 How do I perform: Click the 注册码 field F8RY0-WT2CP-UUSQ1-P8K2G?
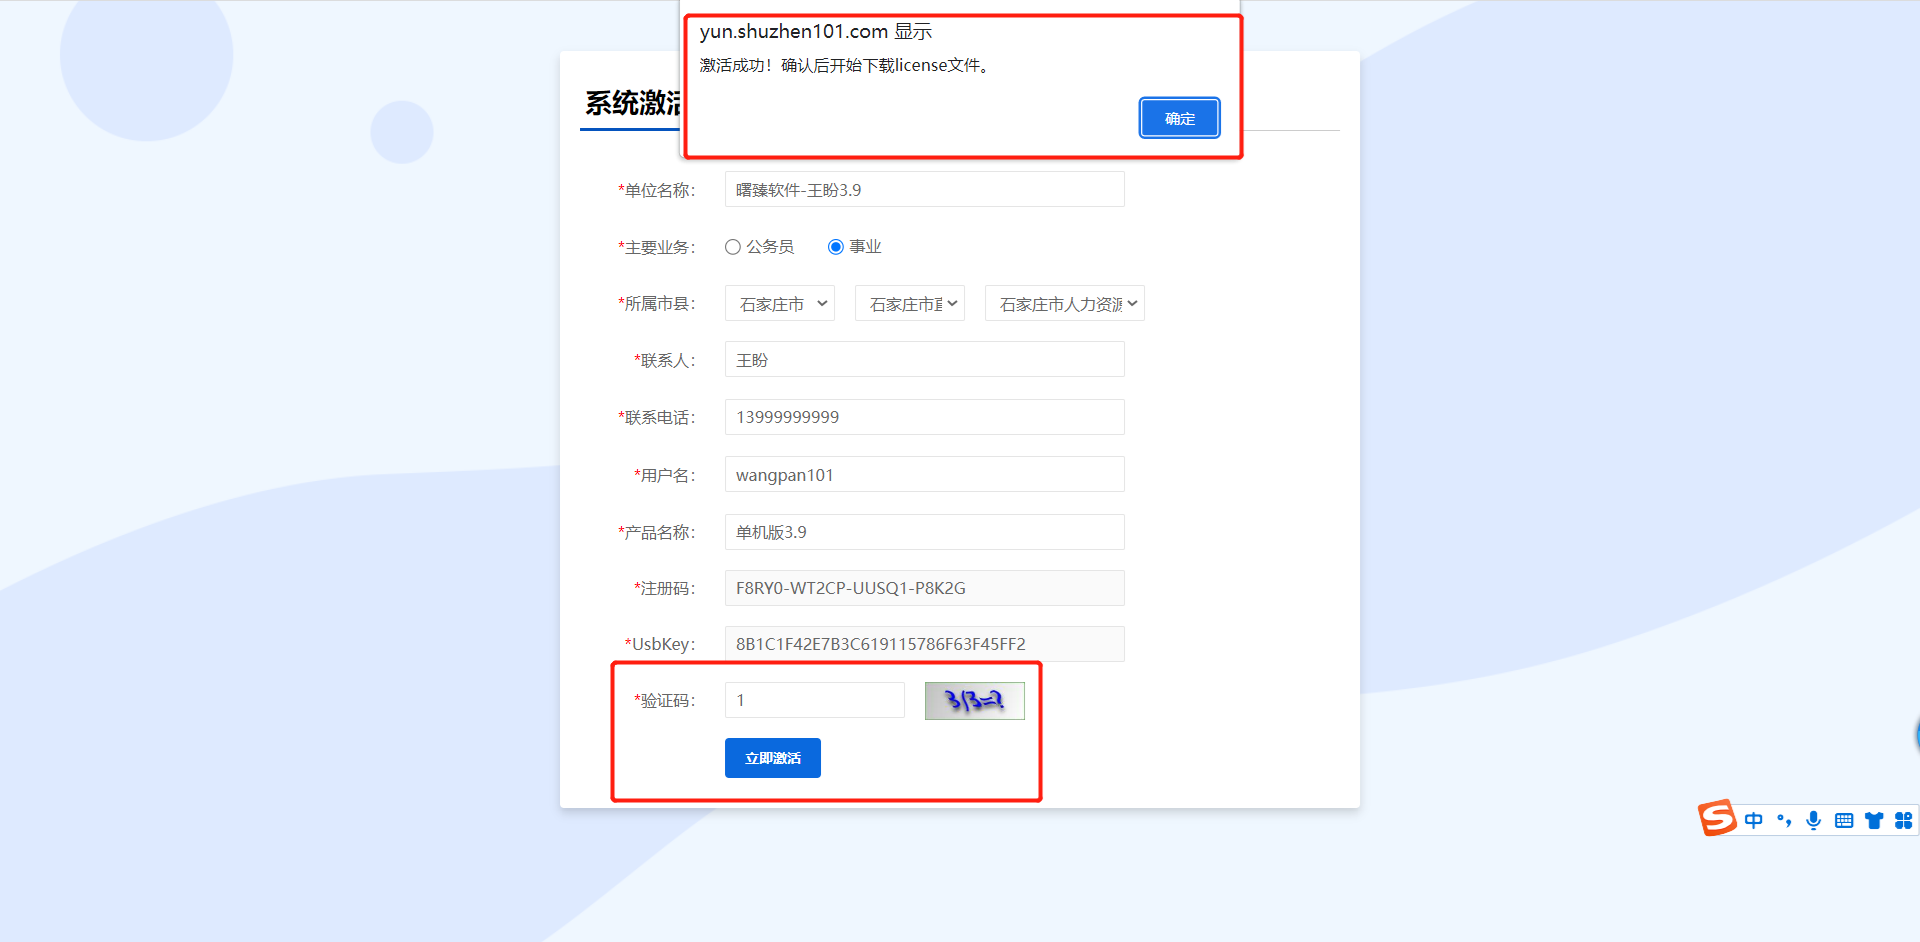[925, 588]
